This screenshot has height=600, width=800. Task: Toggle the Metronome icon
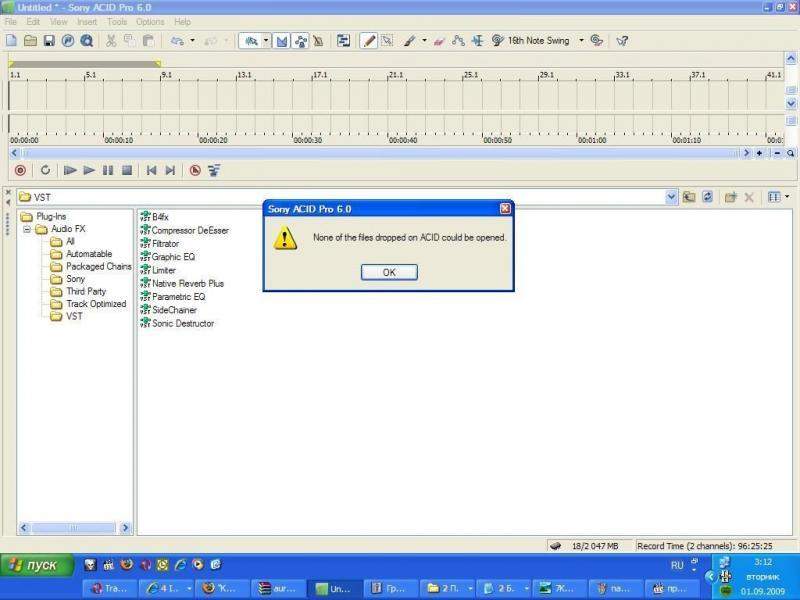(318, 41)
